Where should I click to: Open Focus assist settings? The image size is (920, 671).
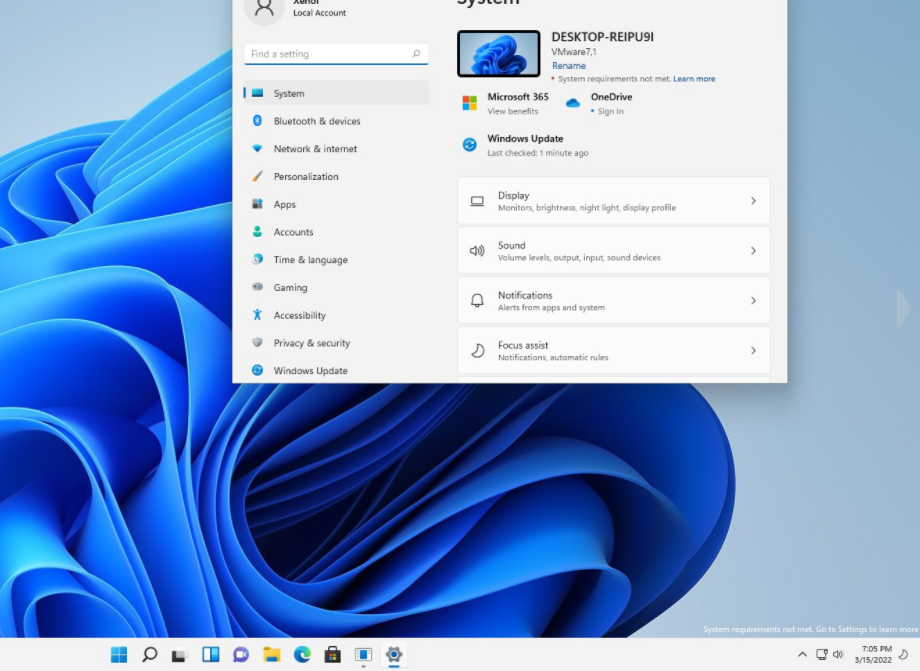click(614, 350)
